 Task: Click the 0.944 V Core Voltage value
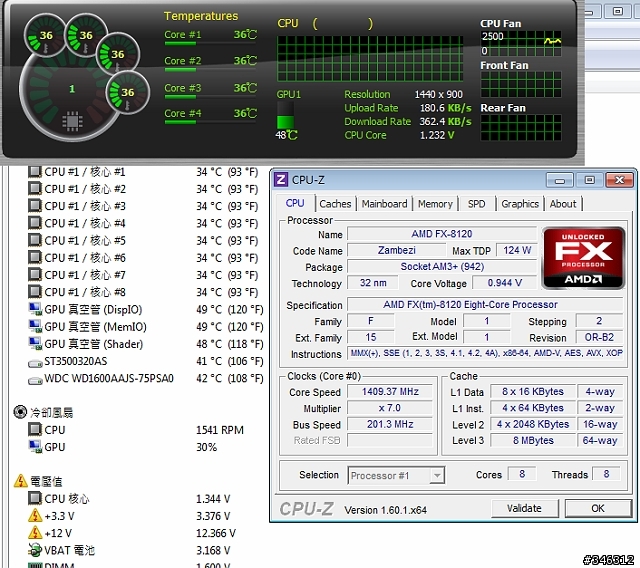pos(504,283)
